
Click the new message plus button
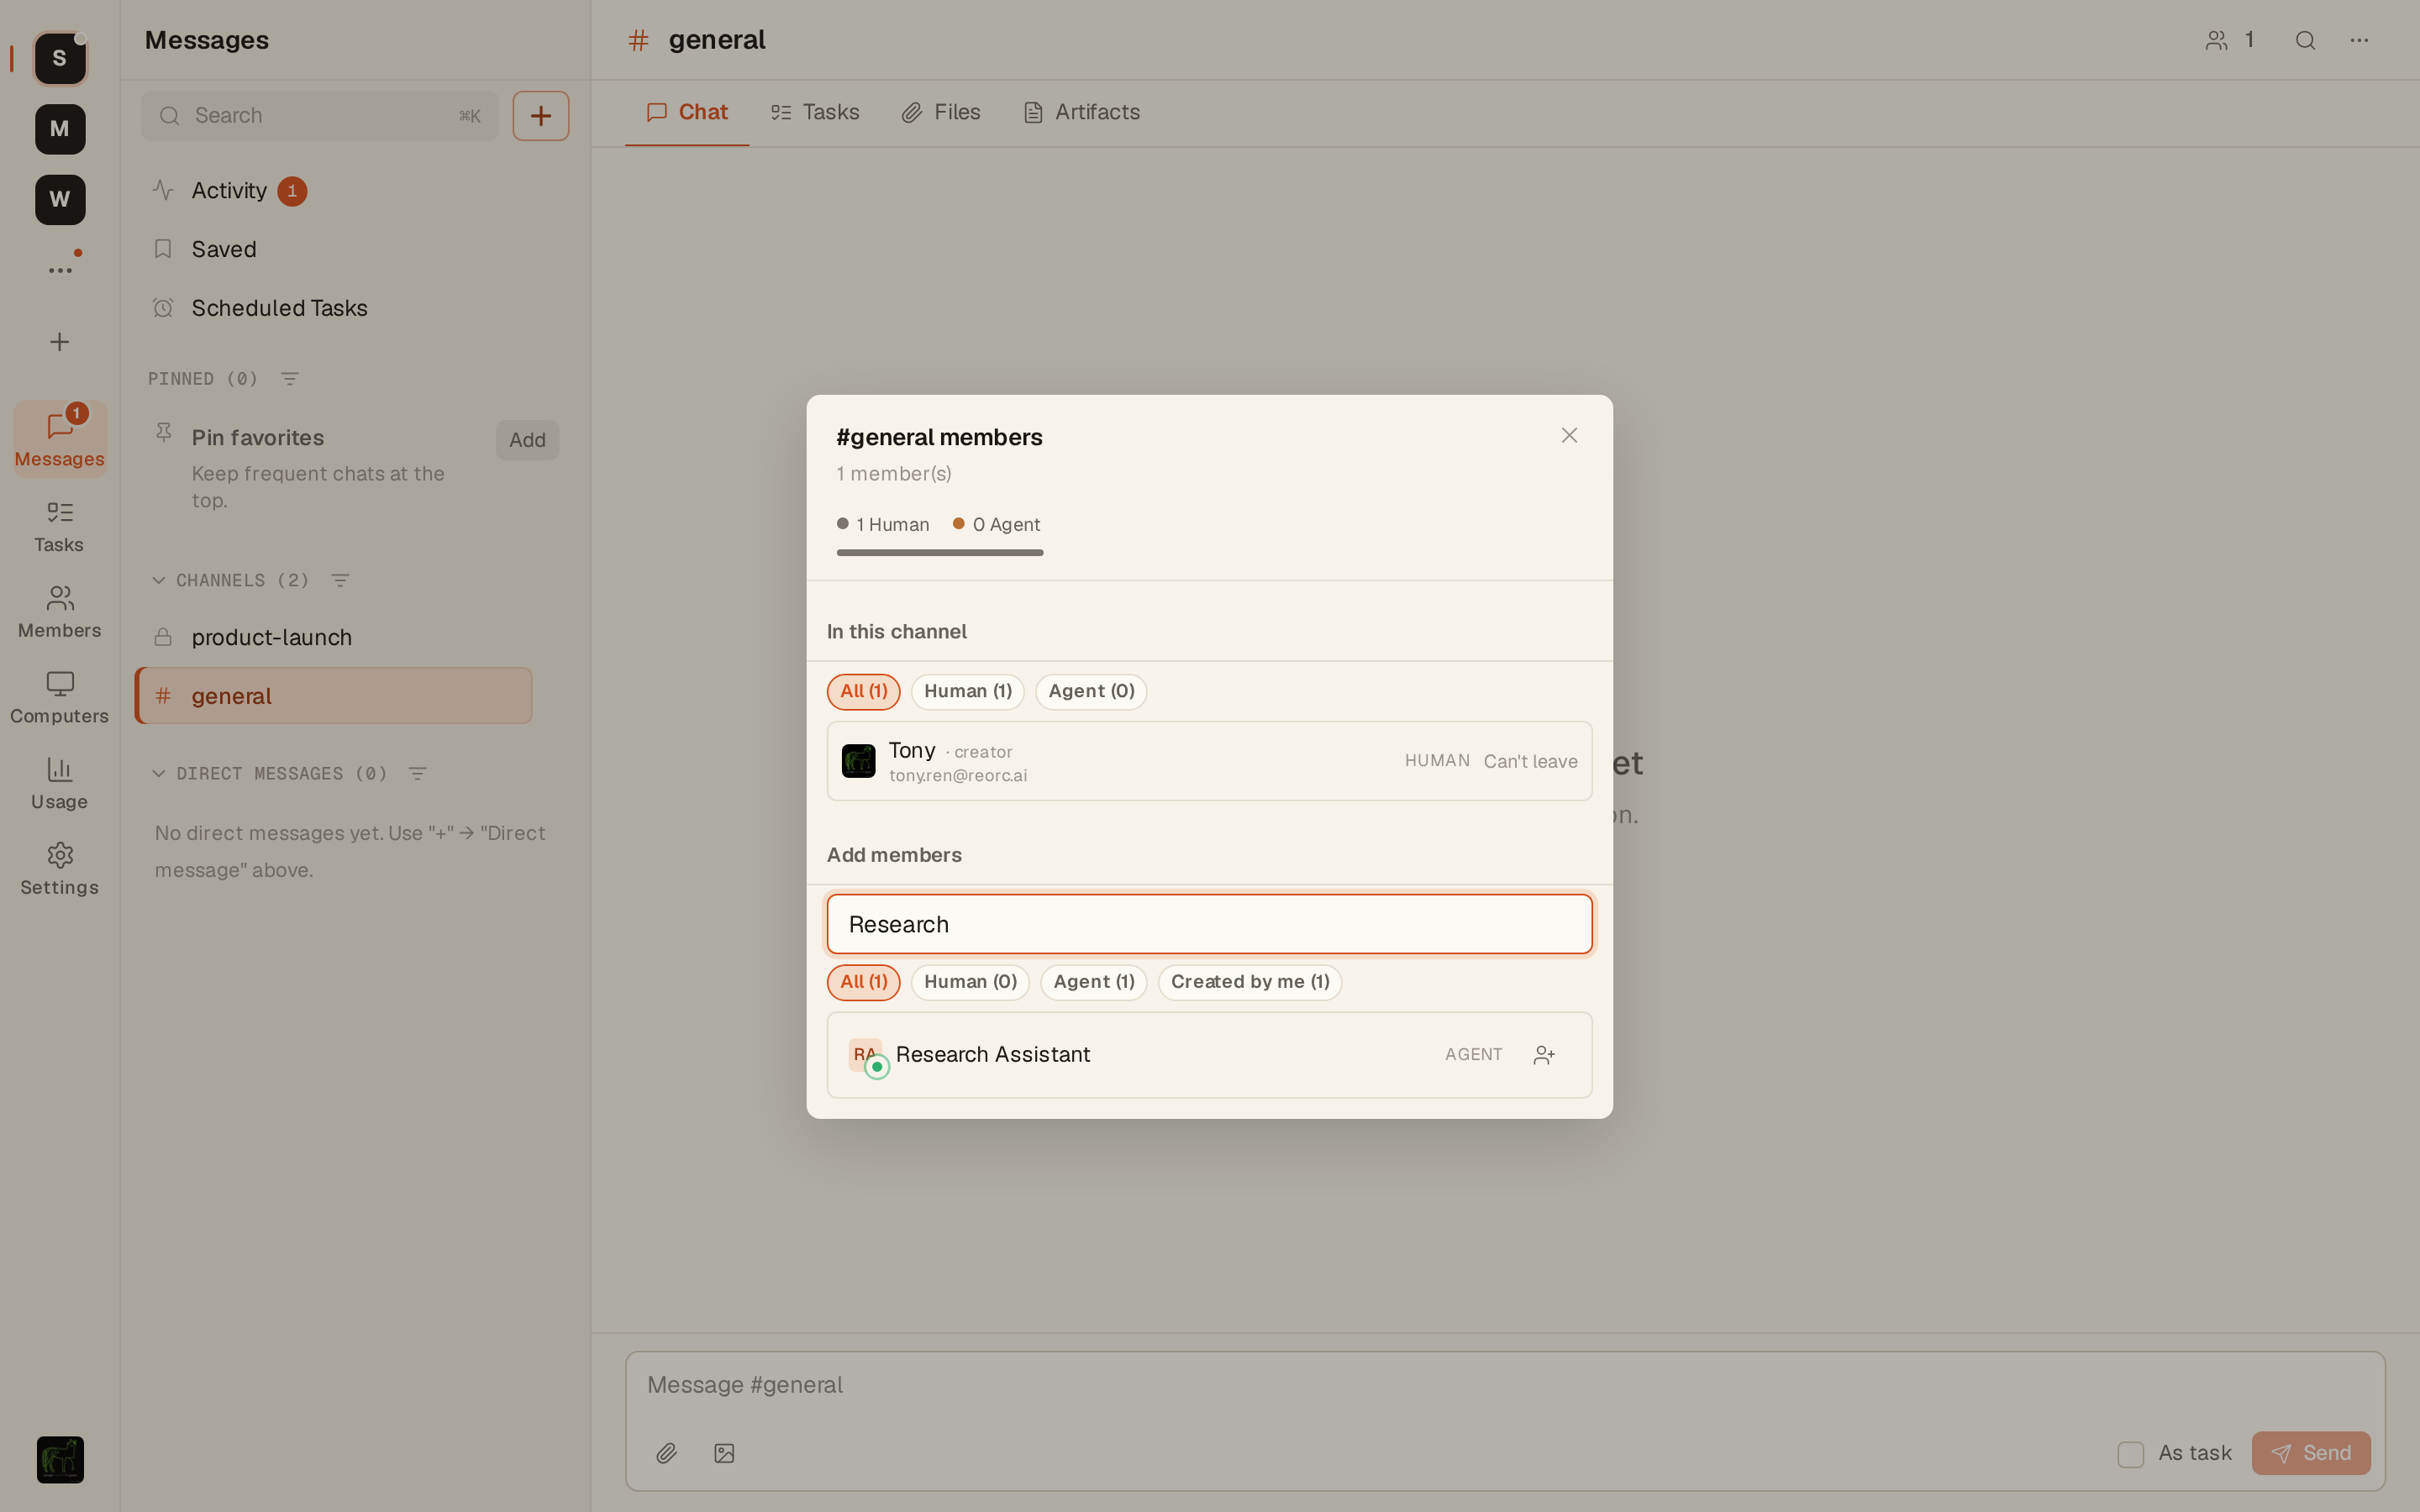[541, 116]
